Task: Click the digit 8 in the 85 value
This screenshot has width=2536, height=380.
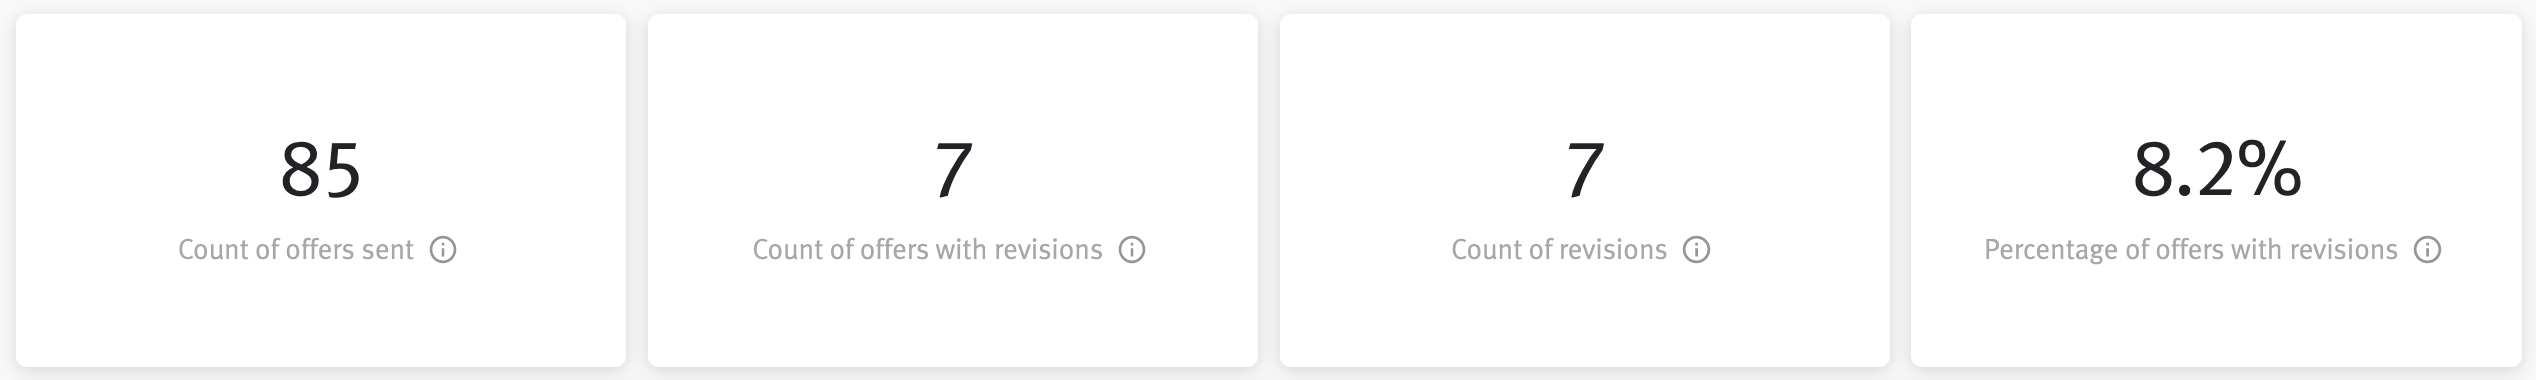Action: point(300,171)
